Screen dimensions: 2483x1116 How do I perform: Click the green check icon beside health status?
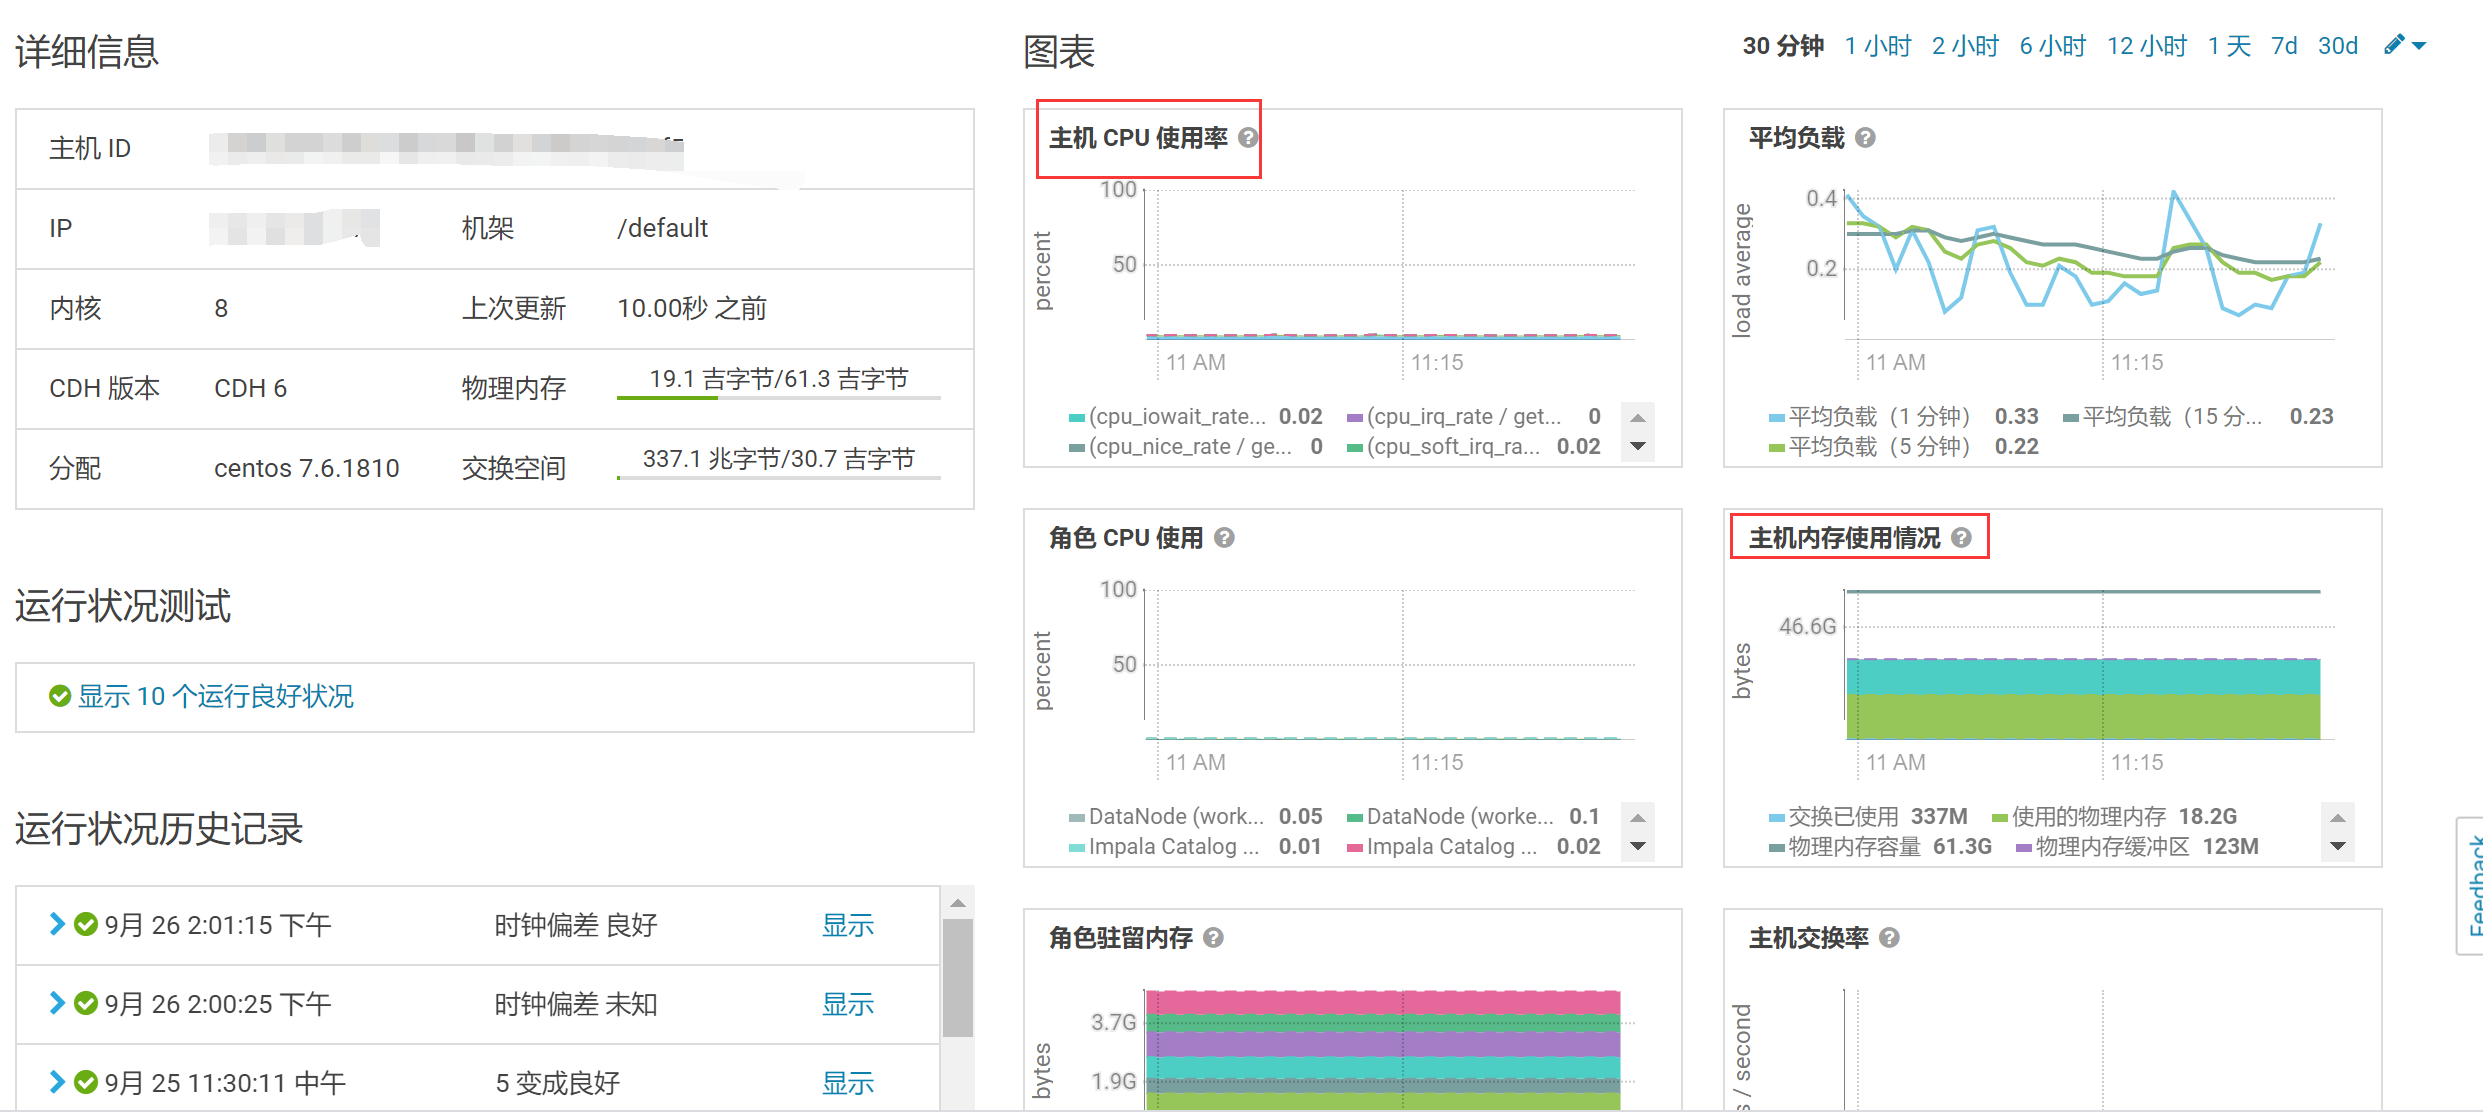pyautogui.click(x=59, y=696)
